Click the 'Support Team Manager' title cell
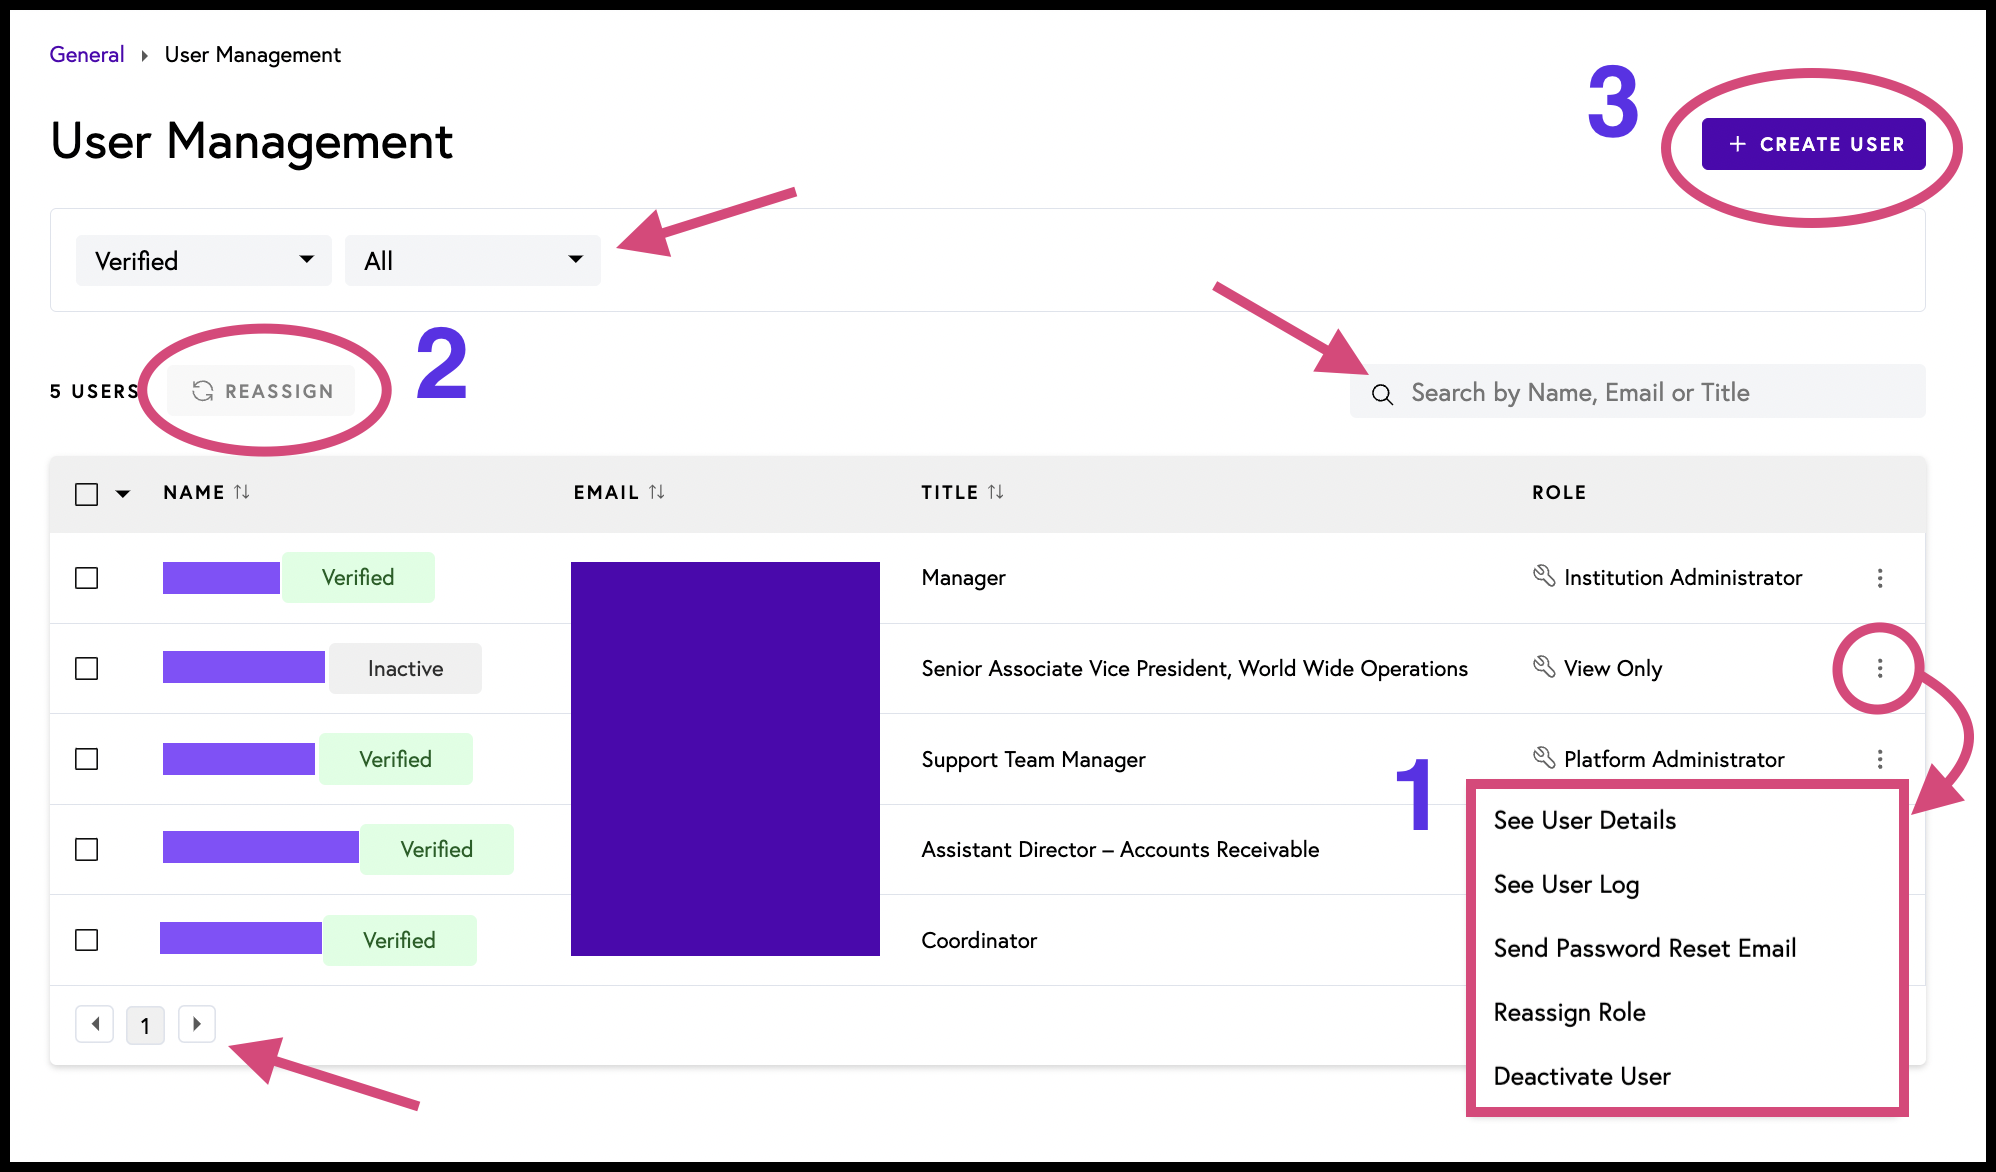 click(1033, 759)
